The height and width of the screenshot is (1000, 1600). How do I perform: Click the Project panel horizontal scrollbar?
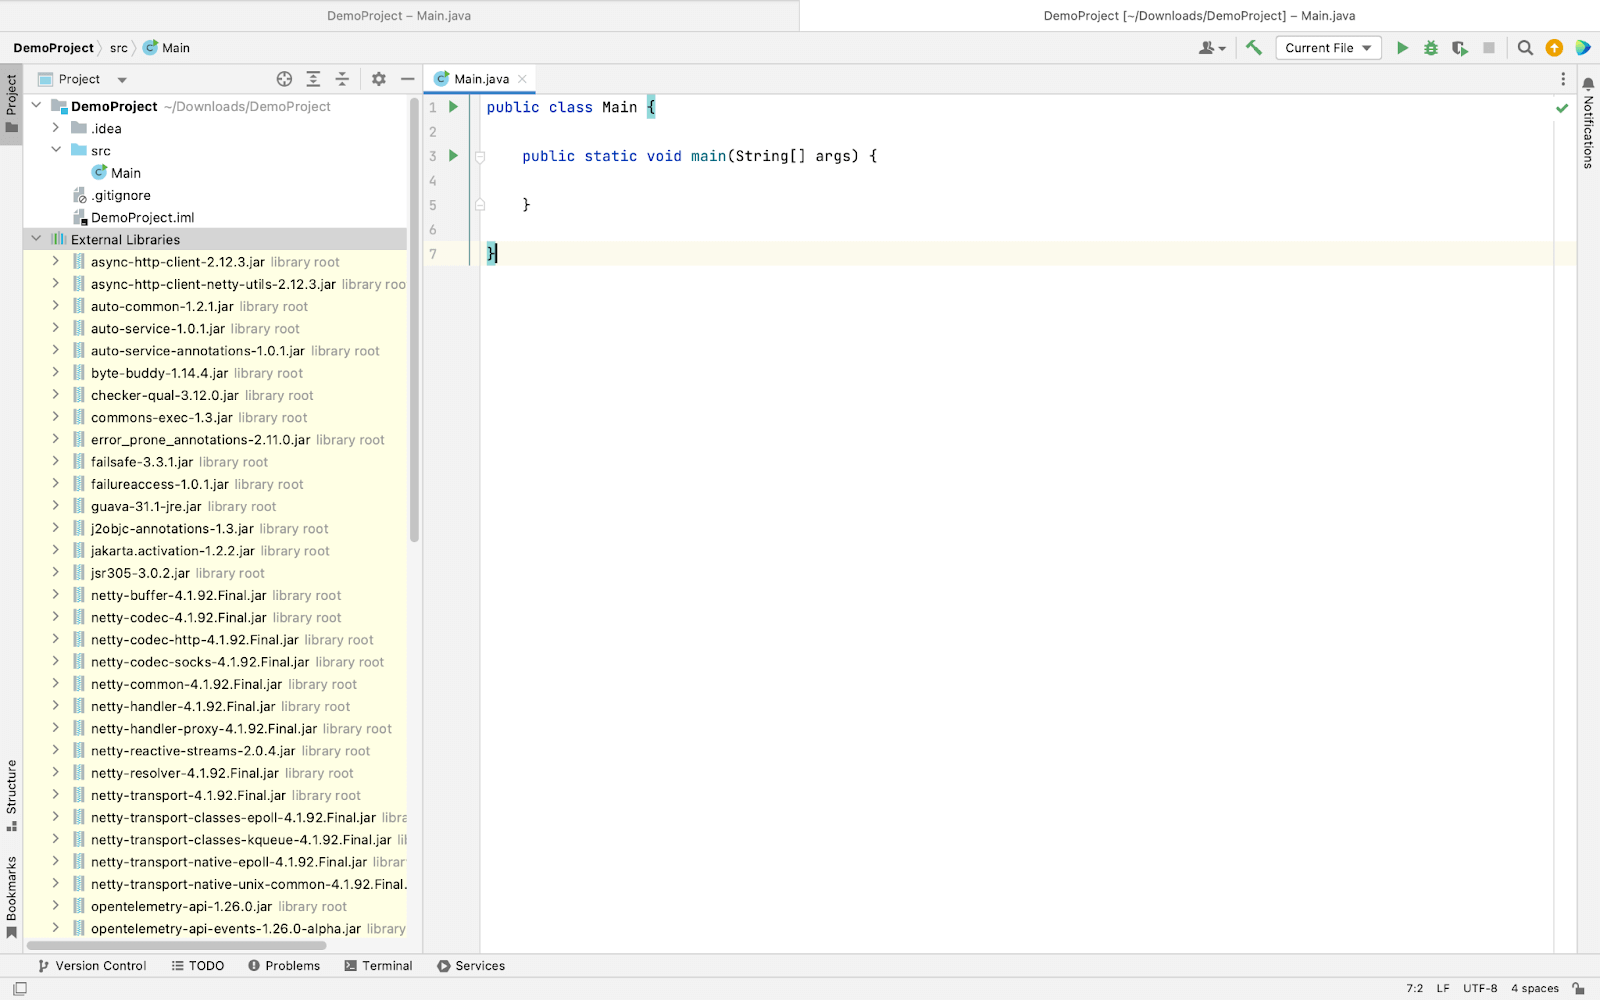(177, 945)
